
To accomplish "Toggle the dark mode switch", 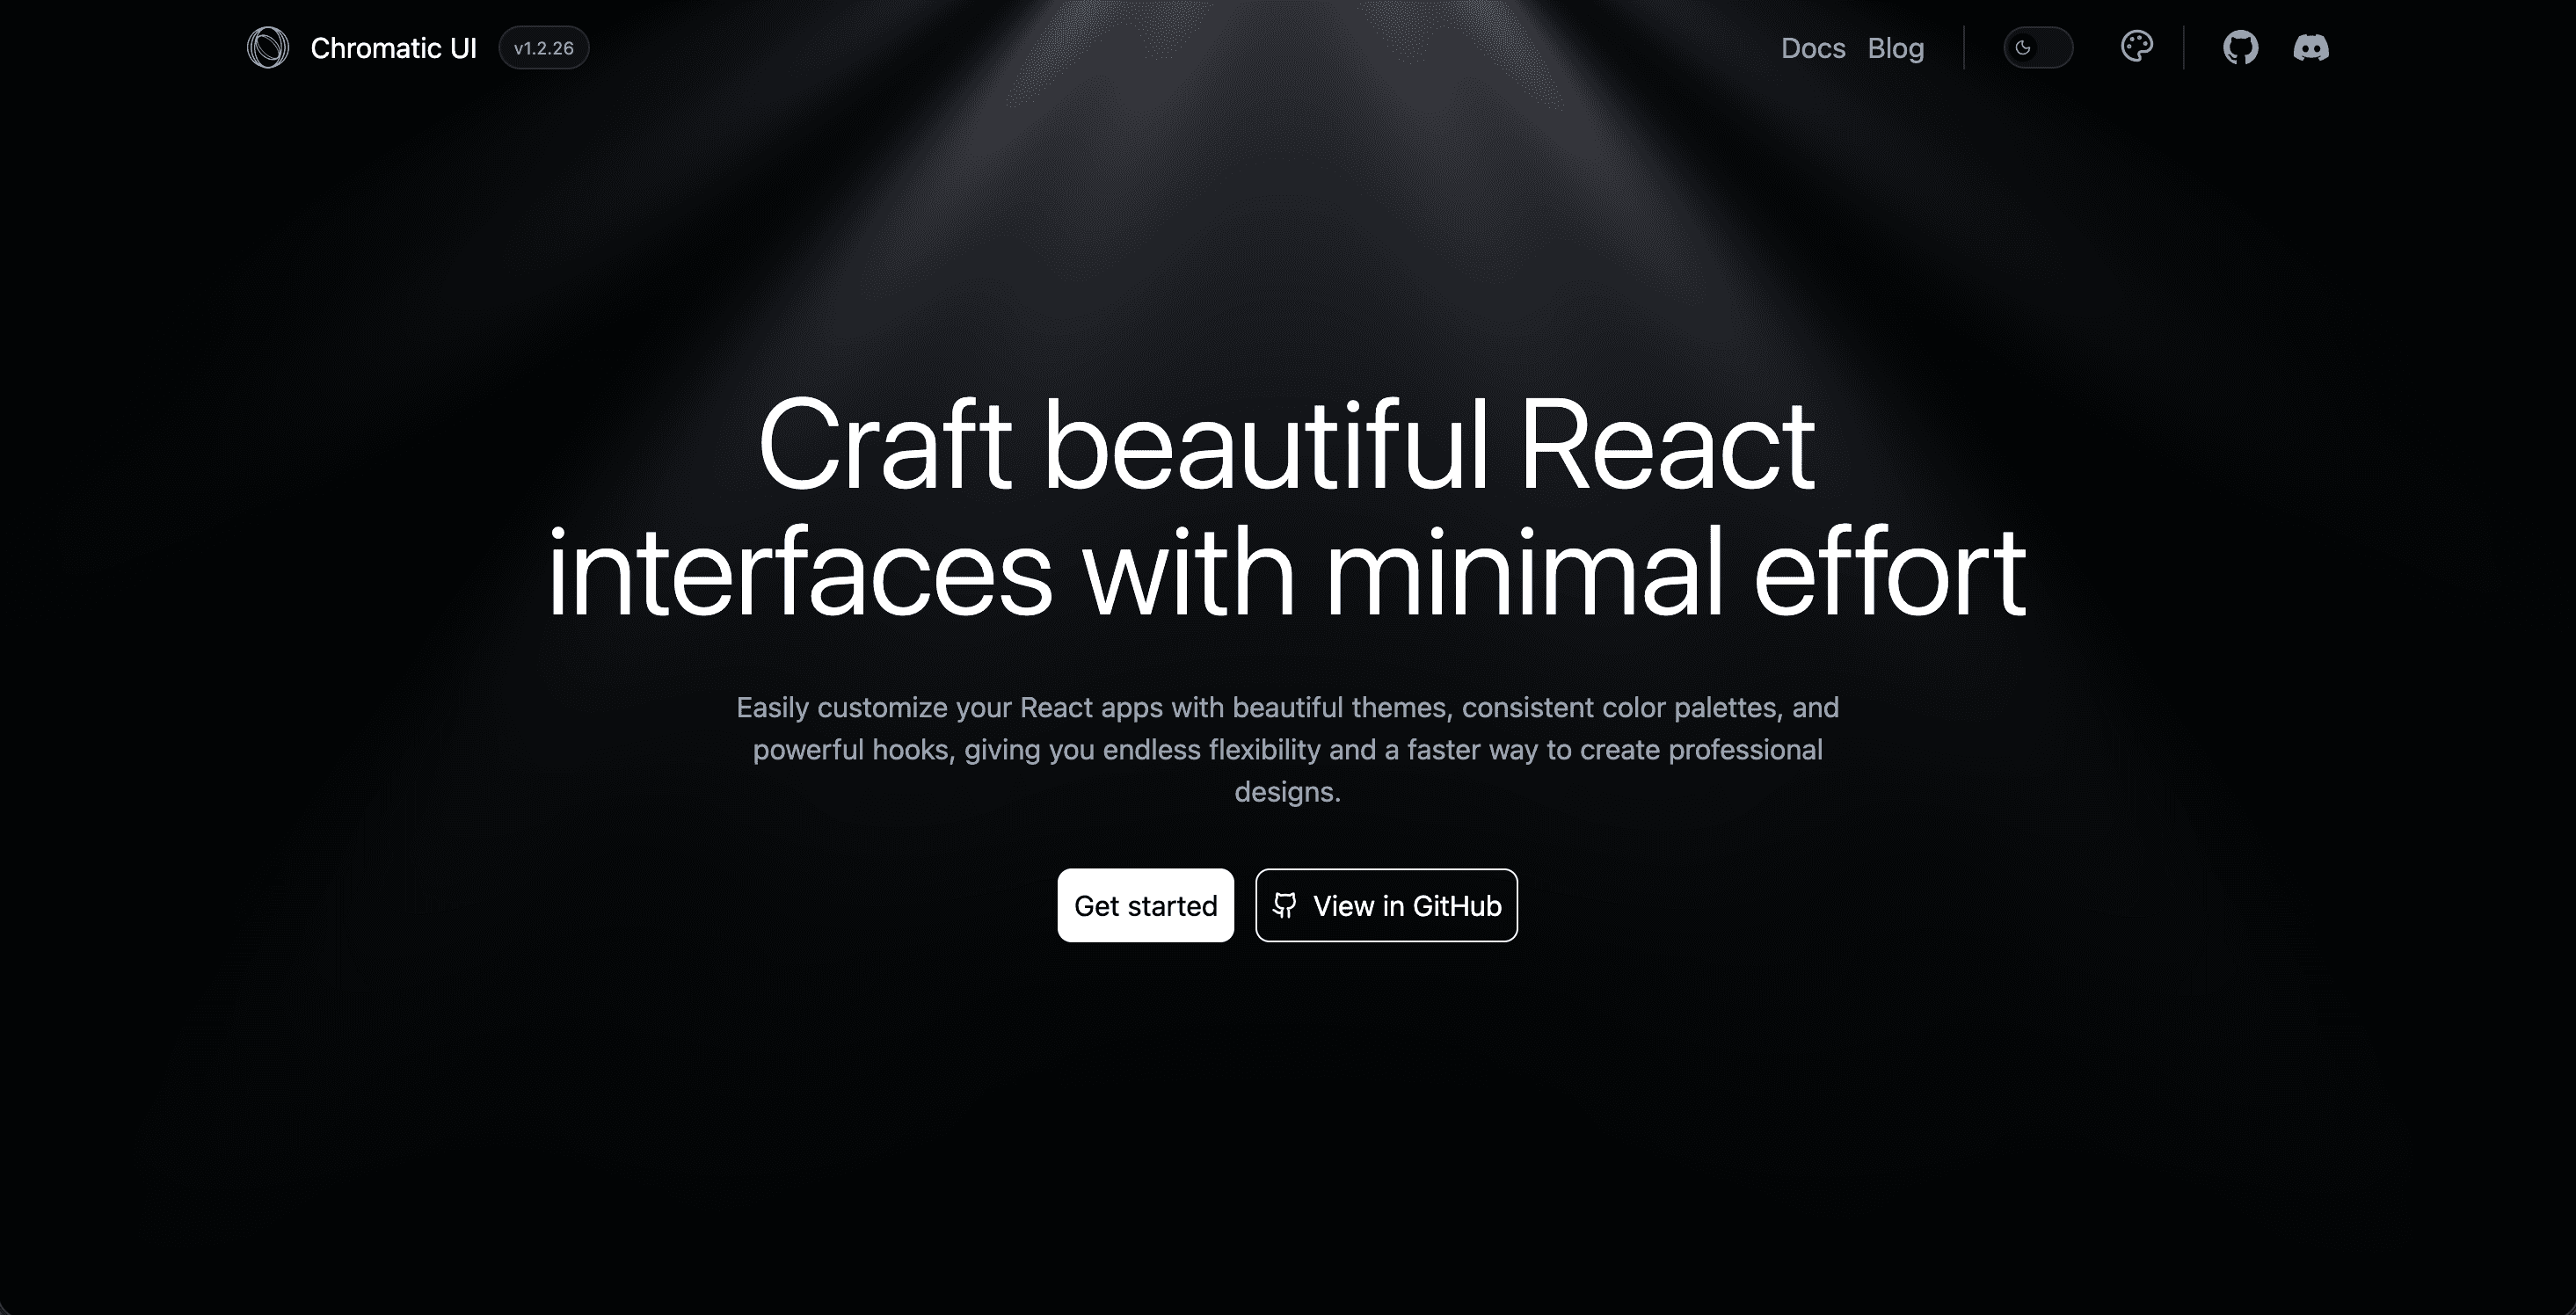I will (2038, 48).
